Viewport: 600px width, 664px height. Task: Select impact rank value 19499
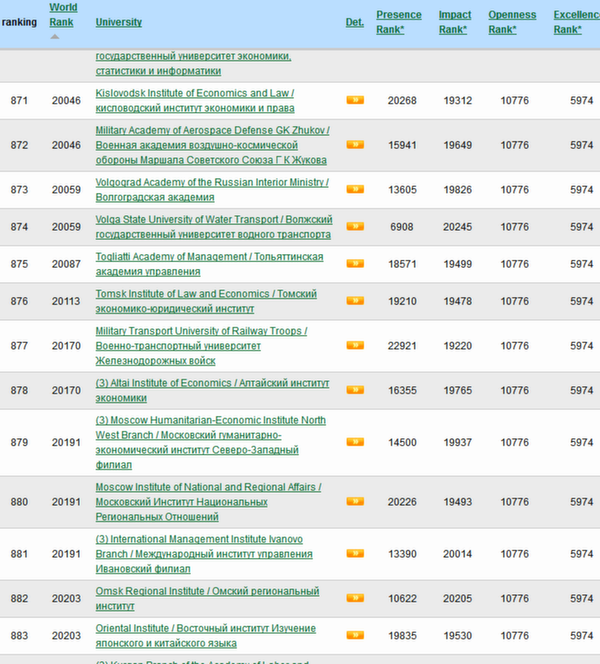coord(458,264)
